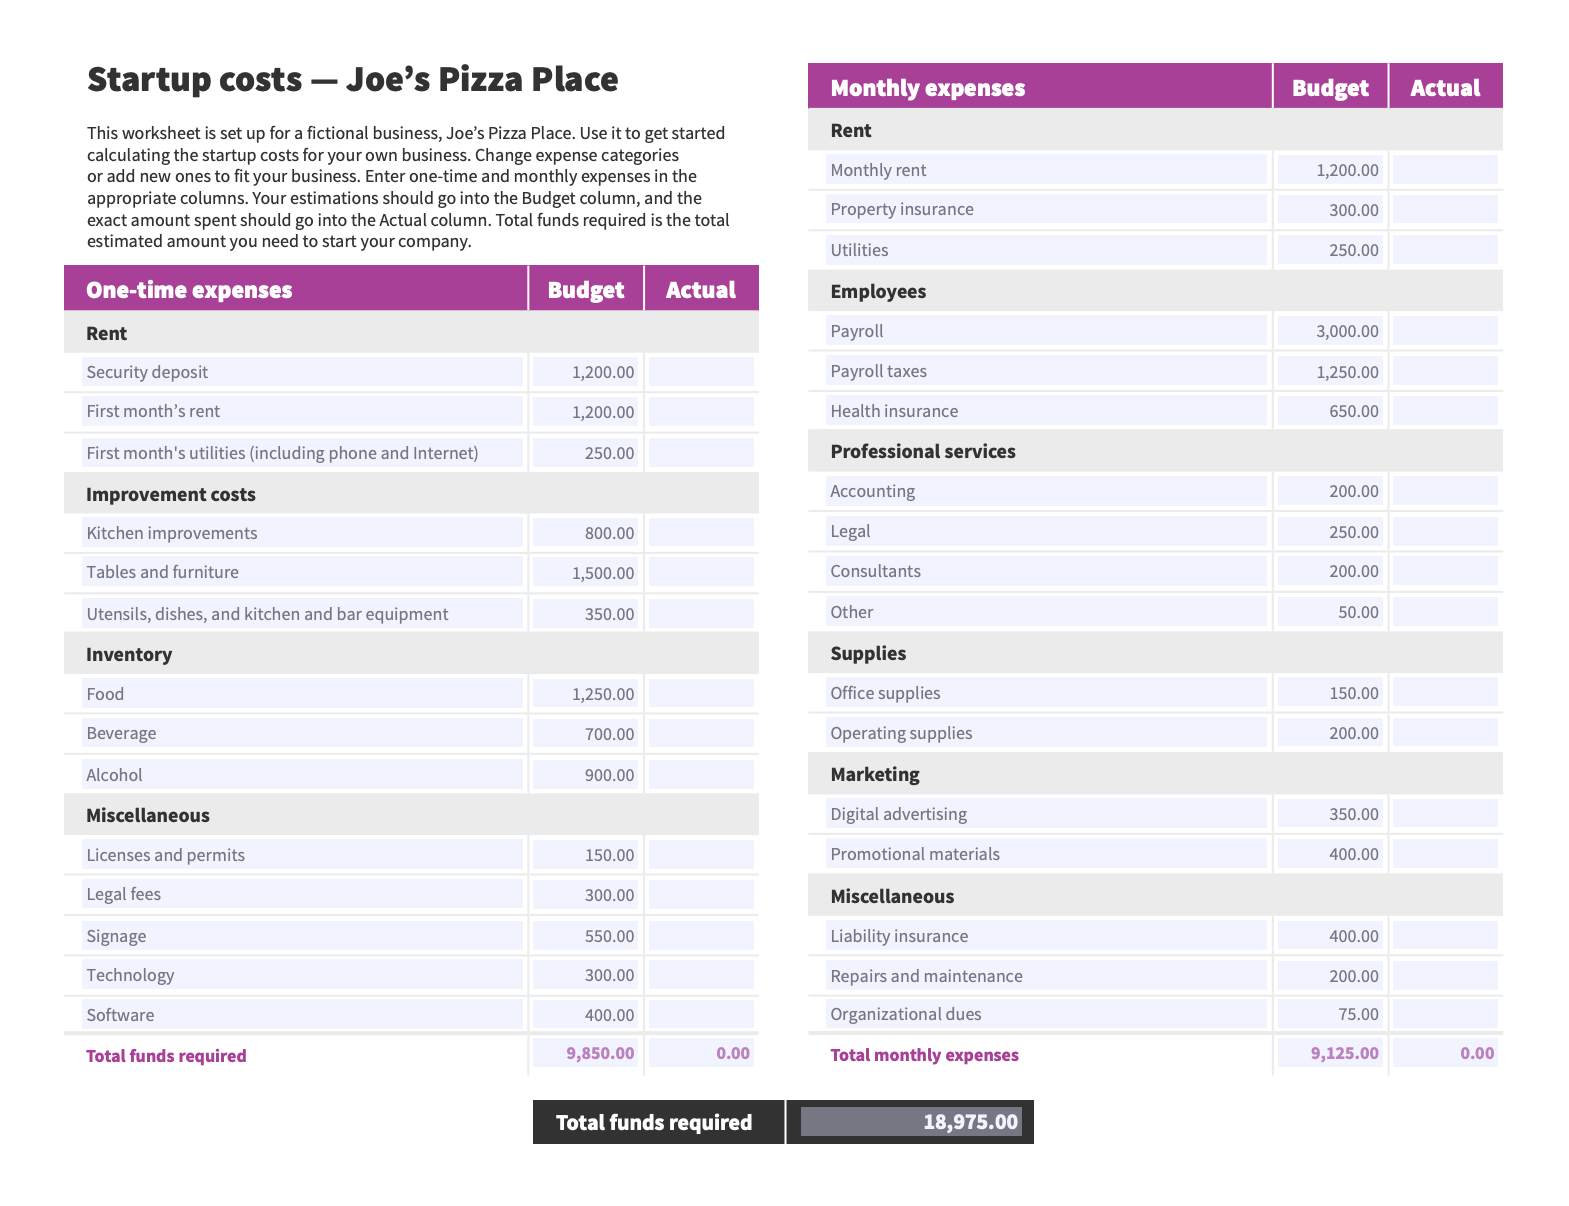Click the grand total 18,975.00 field
The image size is (1569, 1206).
pos(911,1122)
